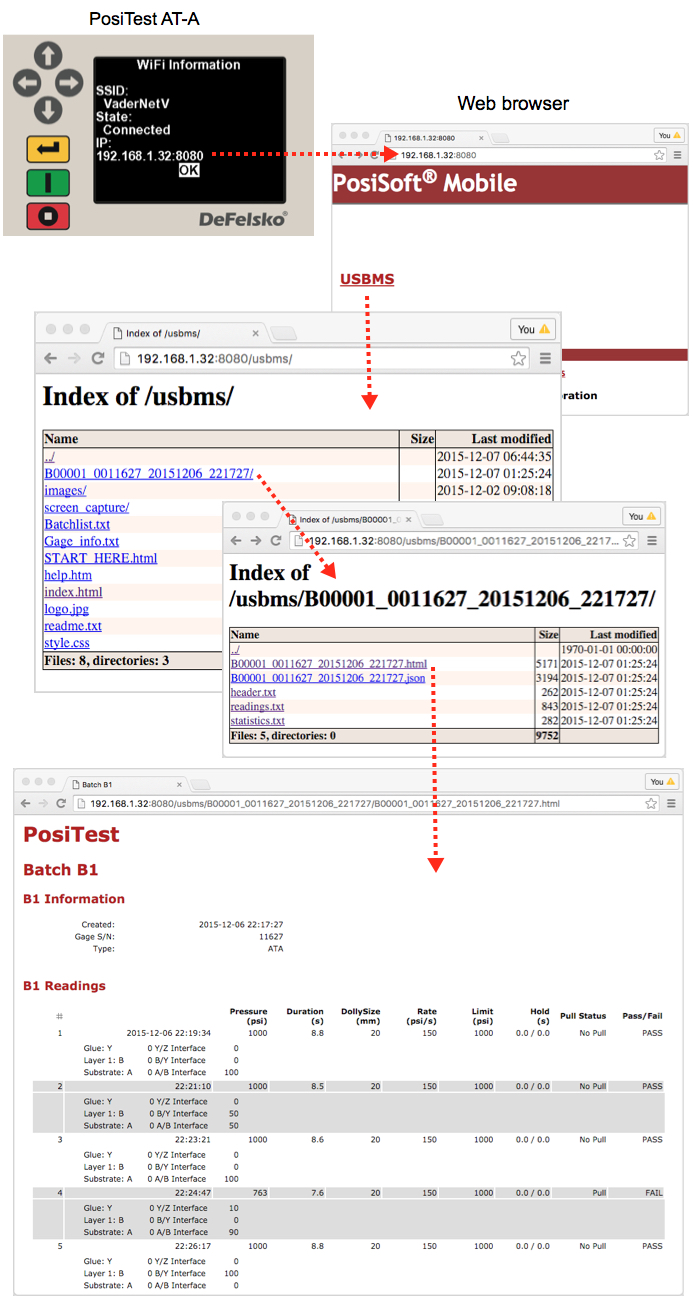The width and height of the screenshot is (695, 1306).
Task: Open the Batchlist.txt file link
Action: tap(77, 524)
